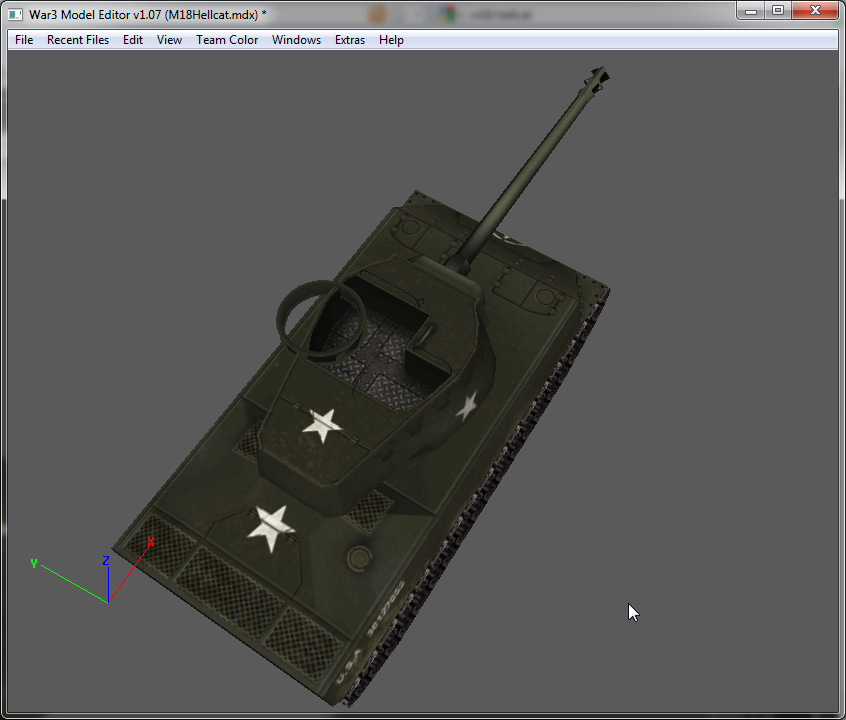Open the Windows menu
This screenshot has width=846, height=720.
pyautogui.click(x=296, y=40)
